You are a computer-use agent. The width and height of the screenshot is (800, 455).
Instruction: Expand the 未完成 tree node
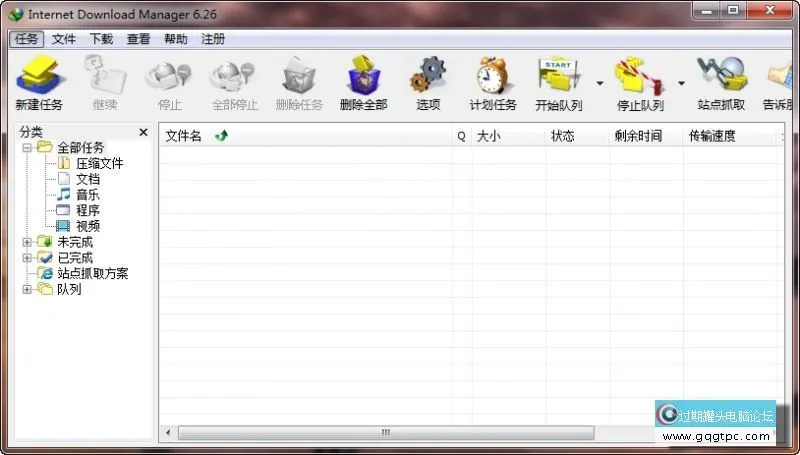point(27,242)
